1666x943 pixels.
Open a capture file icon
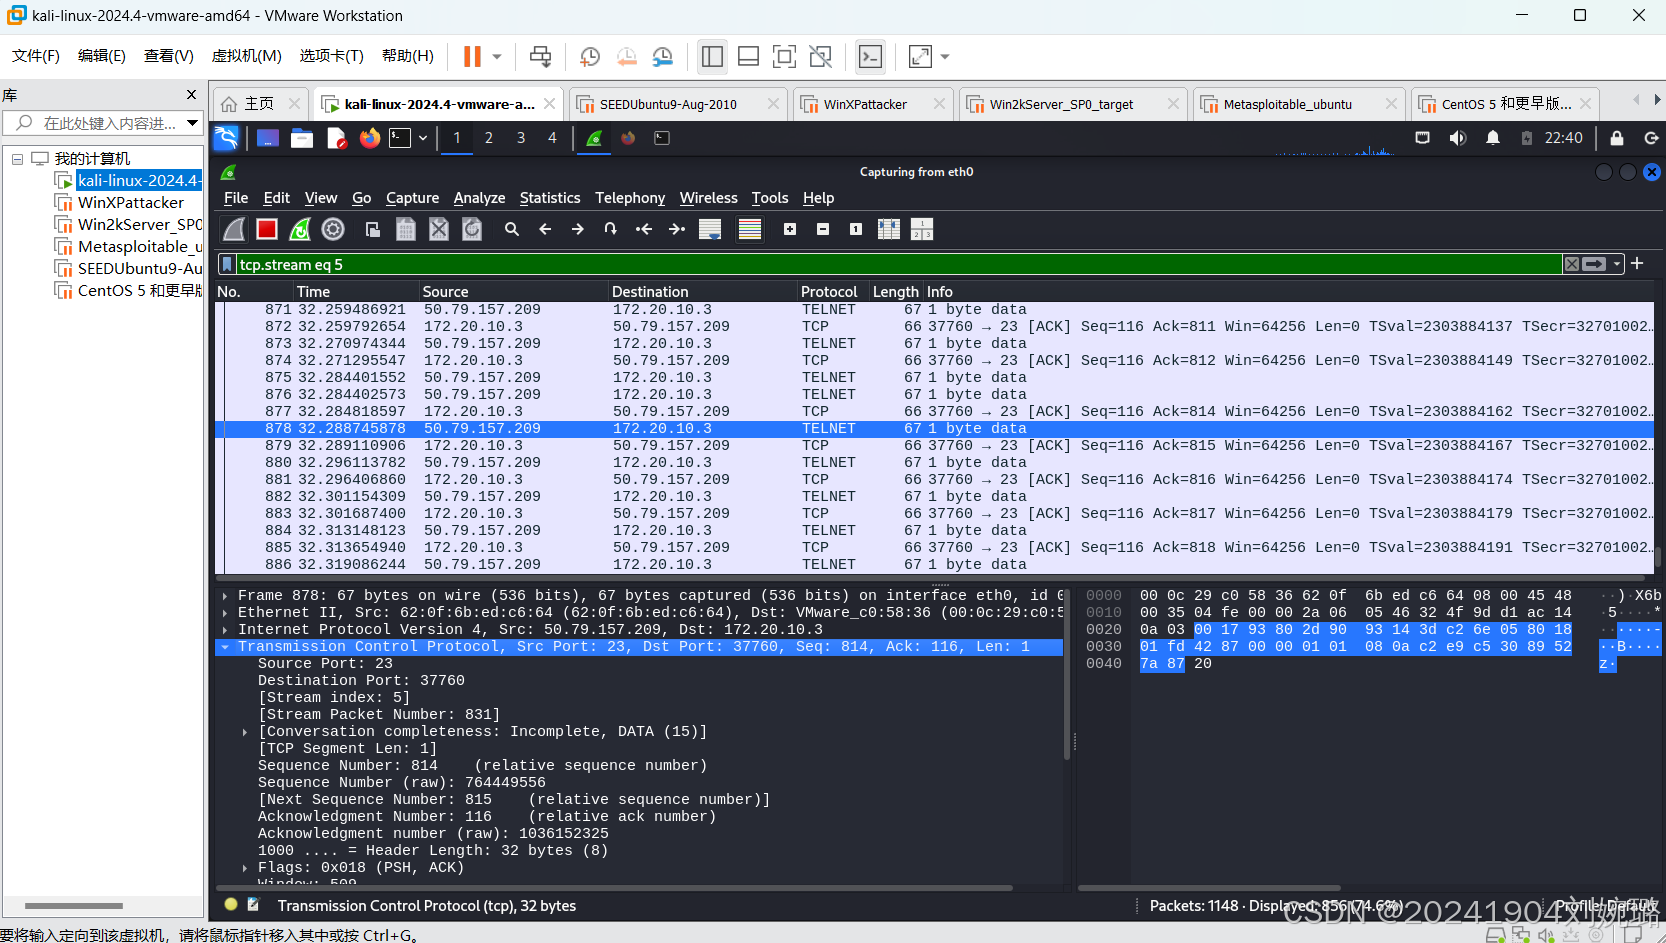point(373,230)
